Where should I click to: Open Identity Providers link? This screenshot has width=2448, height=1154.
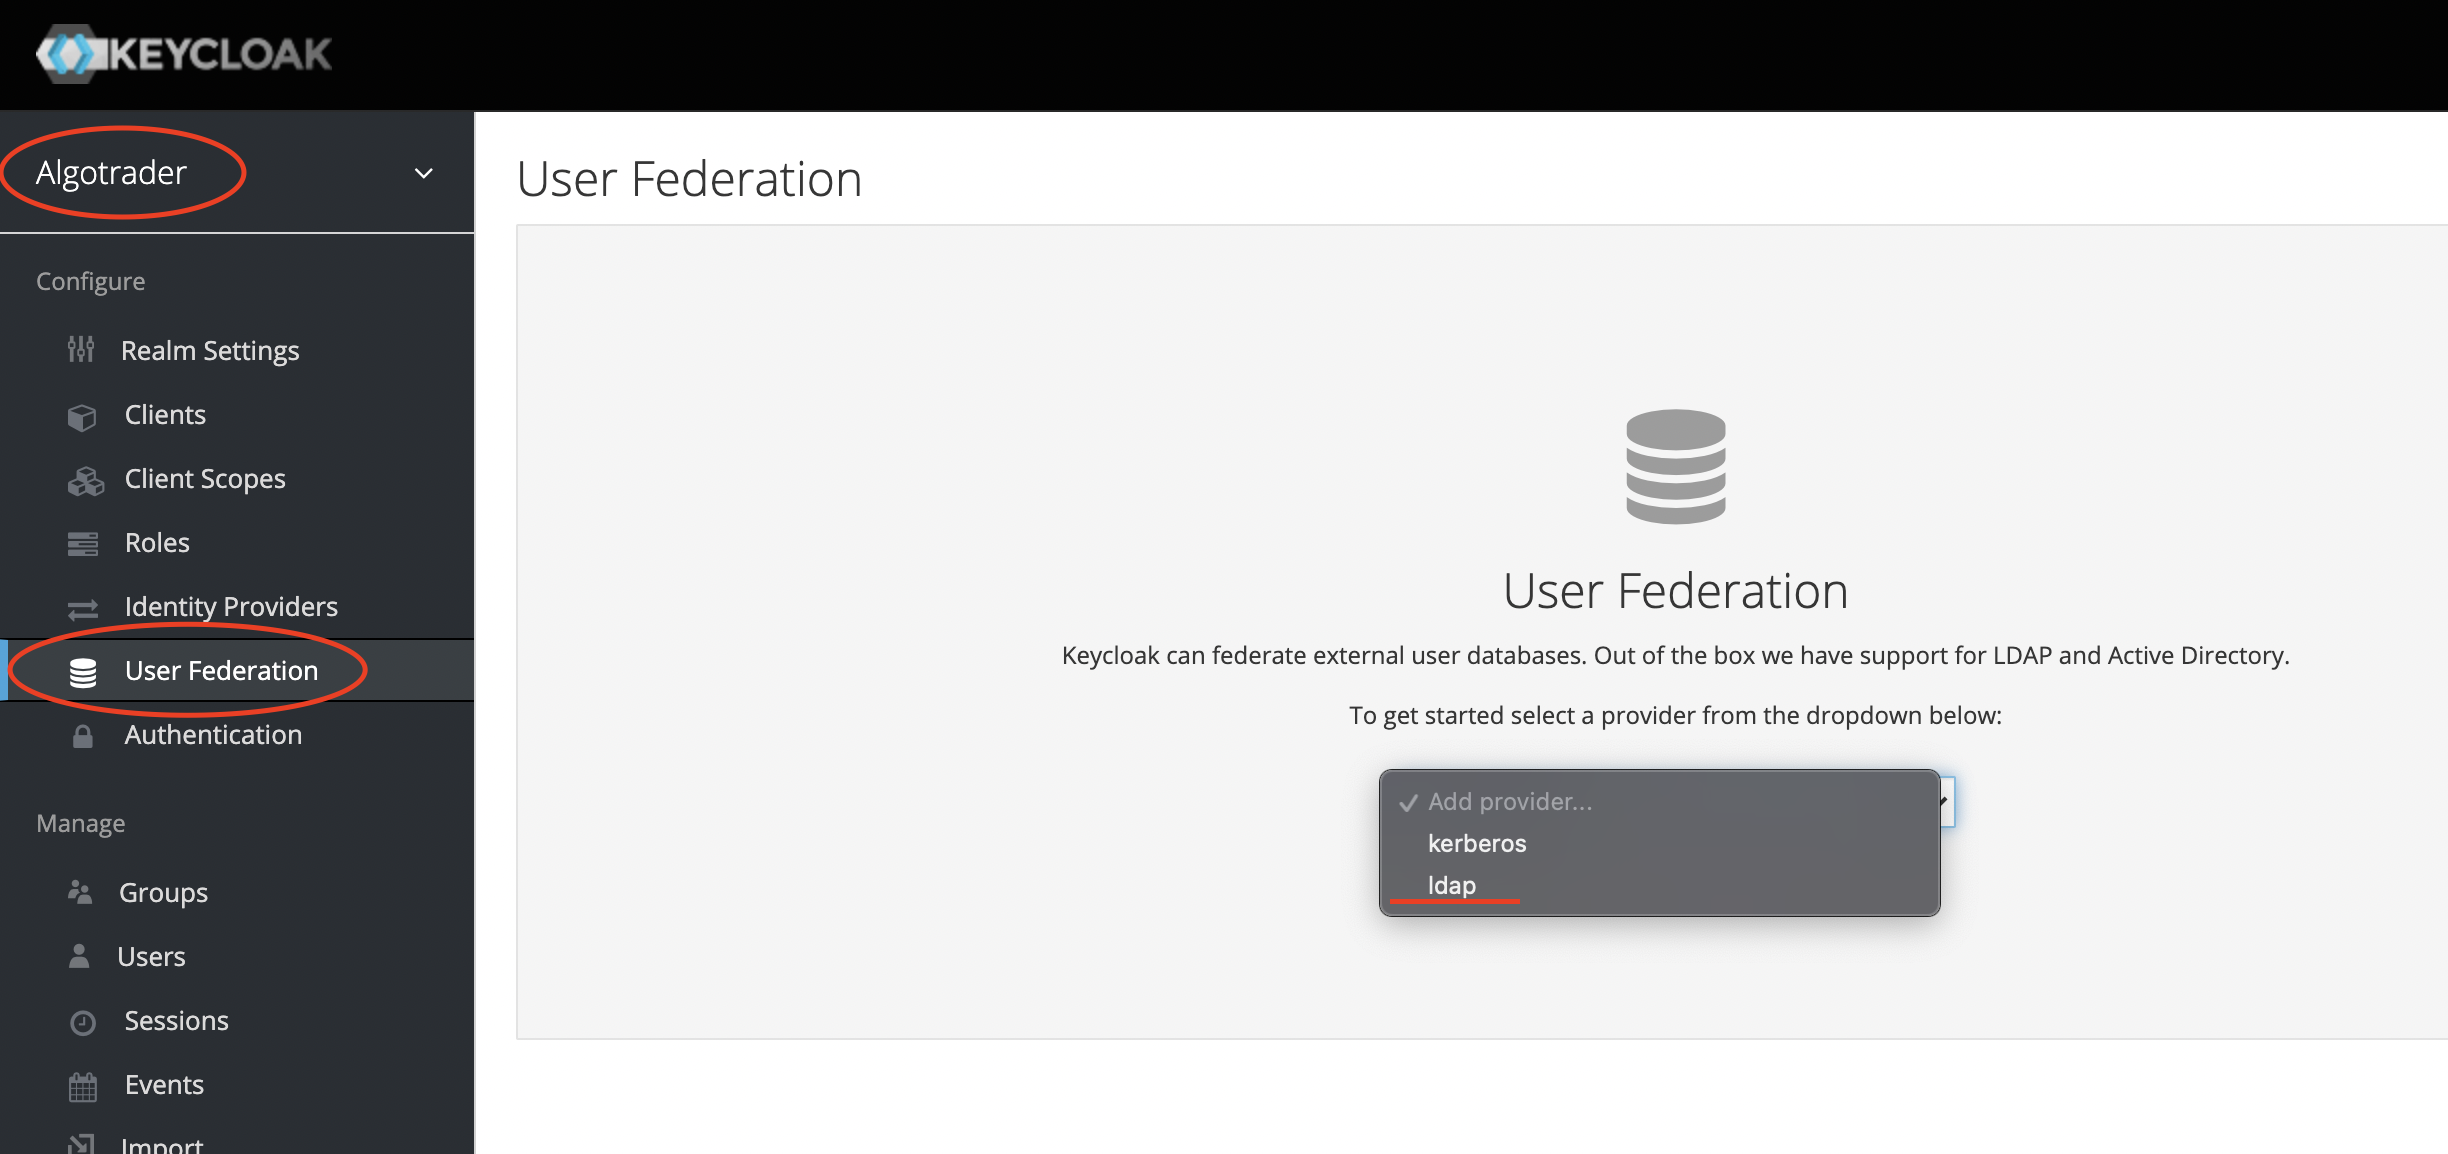[231, 606]
